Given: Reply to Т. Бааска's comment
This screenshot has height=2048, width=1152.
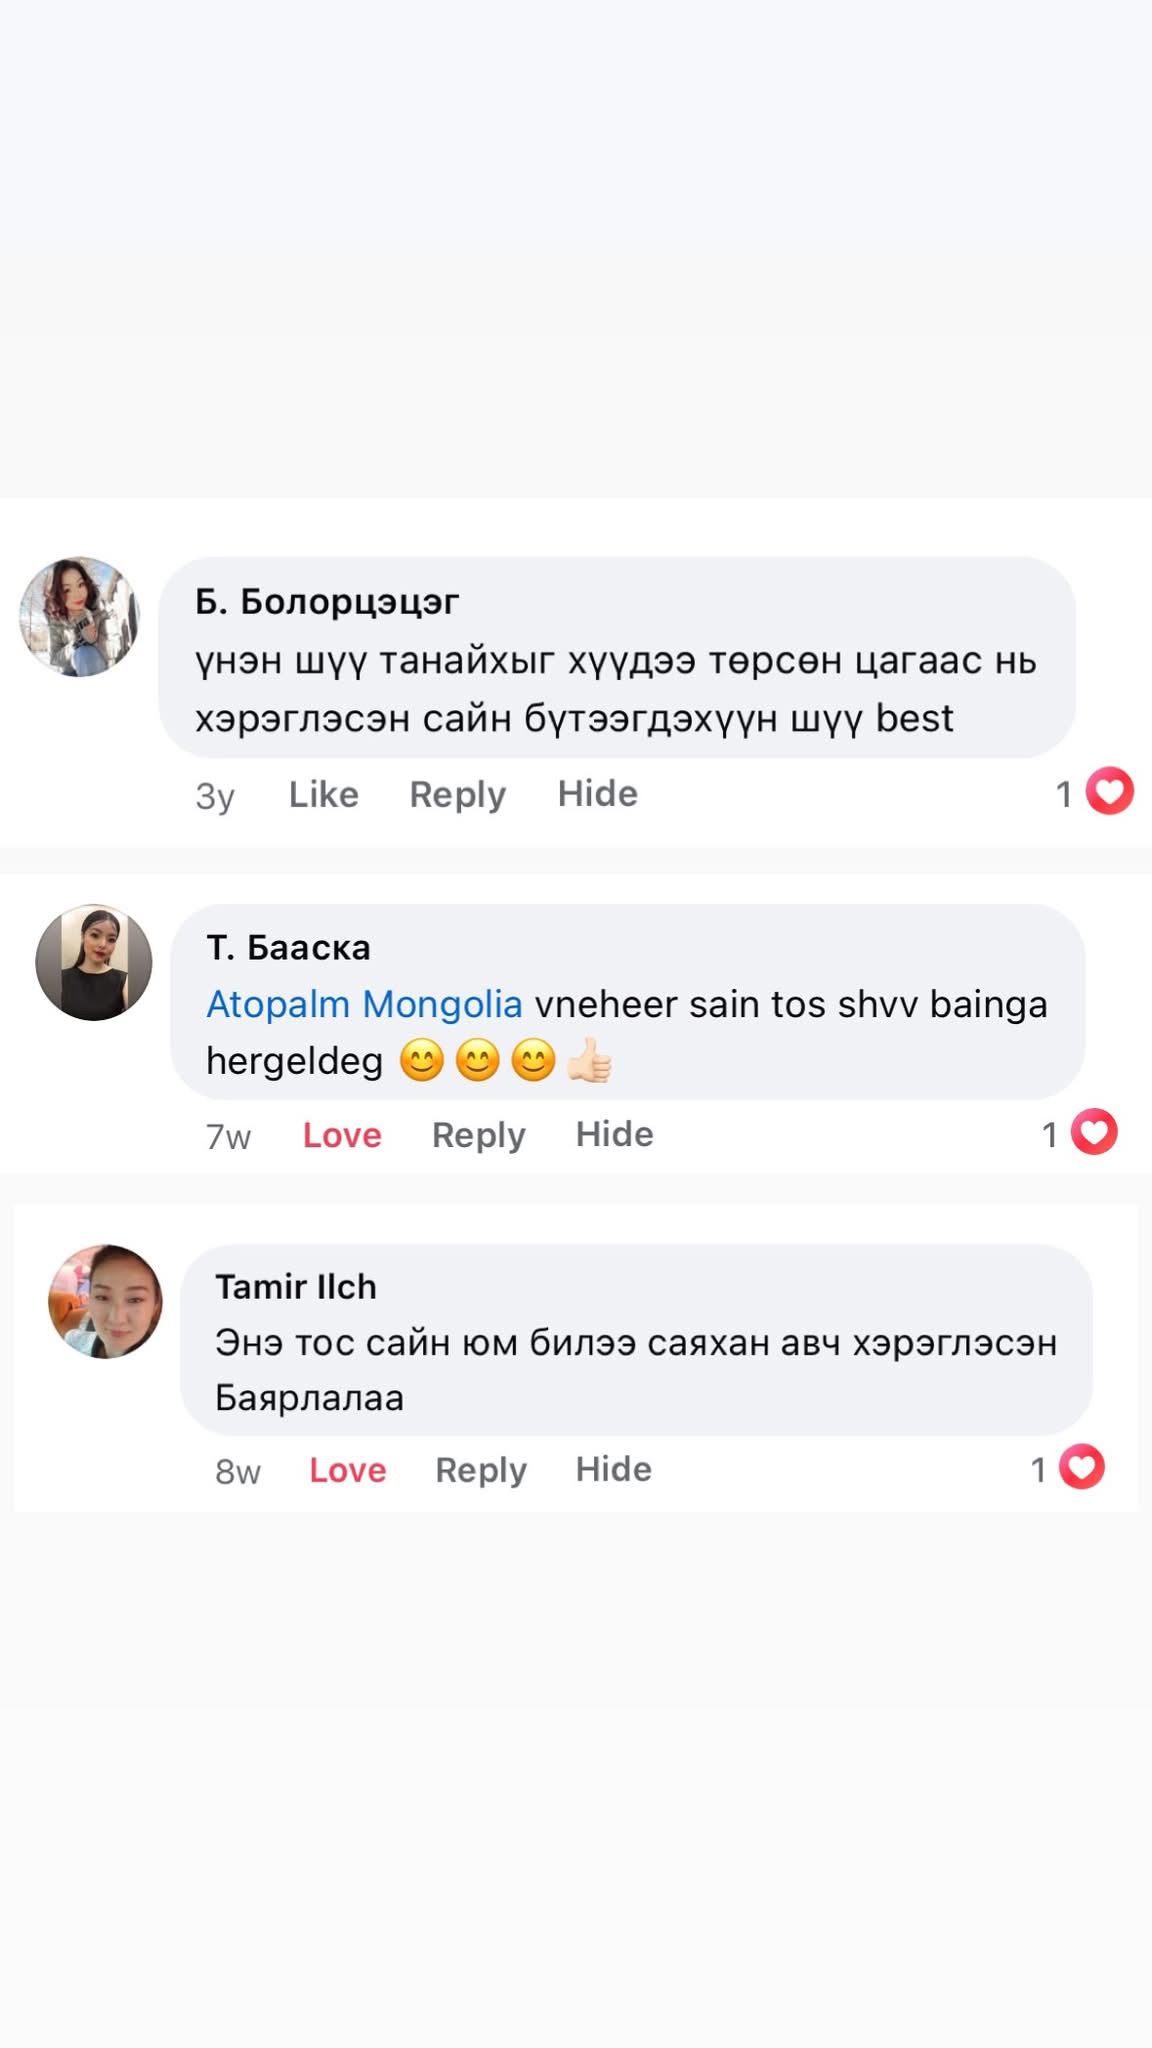Looking at the screenshot, I should coord(478,1136).
